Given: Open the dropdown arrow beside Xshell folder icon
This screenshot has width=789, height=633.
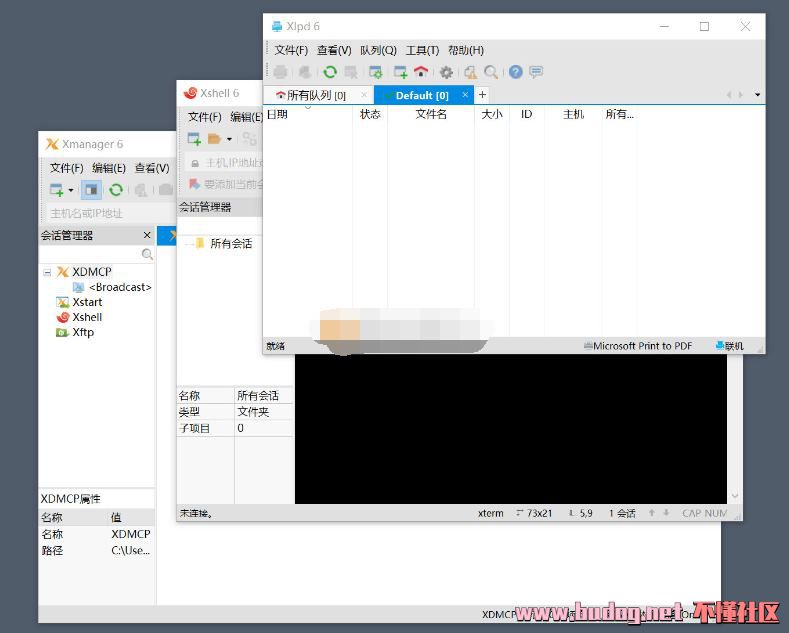Looking at the screenshot, I should pos(229,139).
